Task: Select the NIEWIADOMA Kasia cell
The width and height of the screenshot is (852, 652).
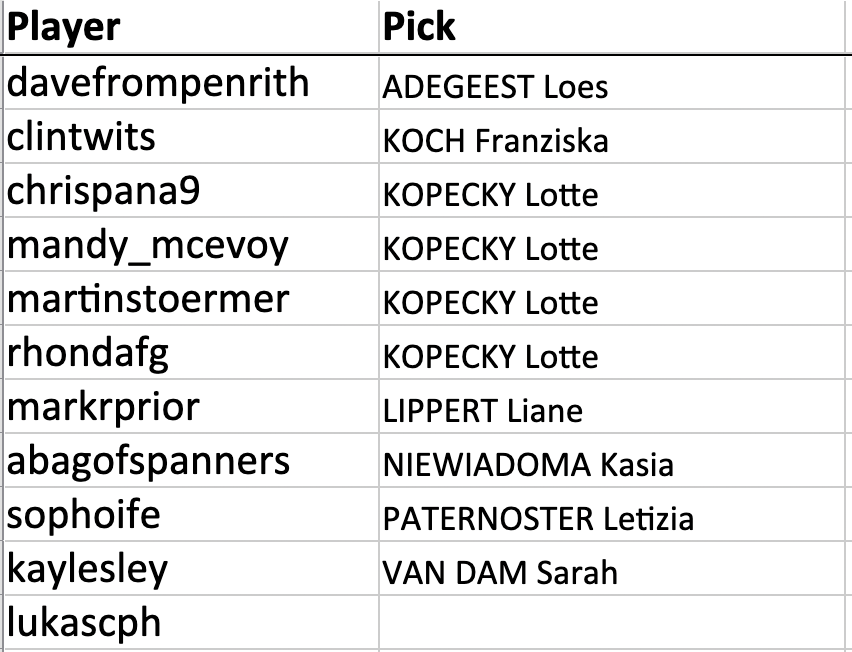Action: 612,460
